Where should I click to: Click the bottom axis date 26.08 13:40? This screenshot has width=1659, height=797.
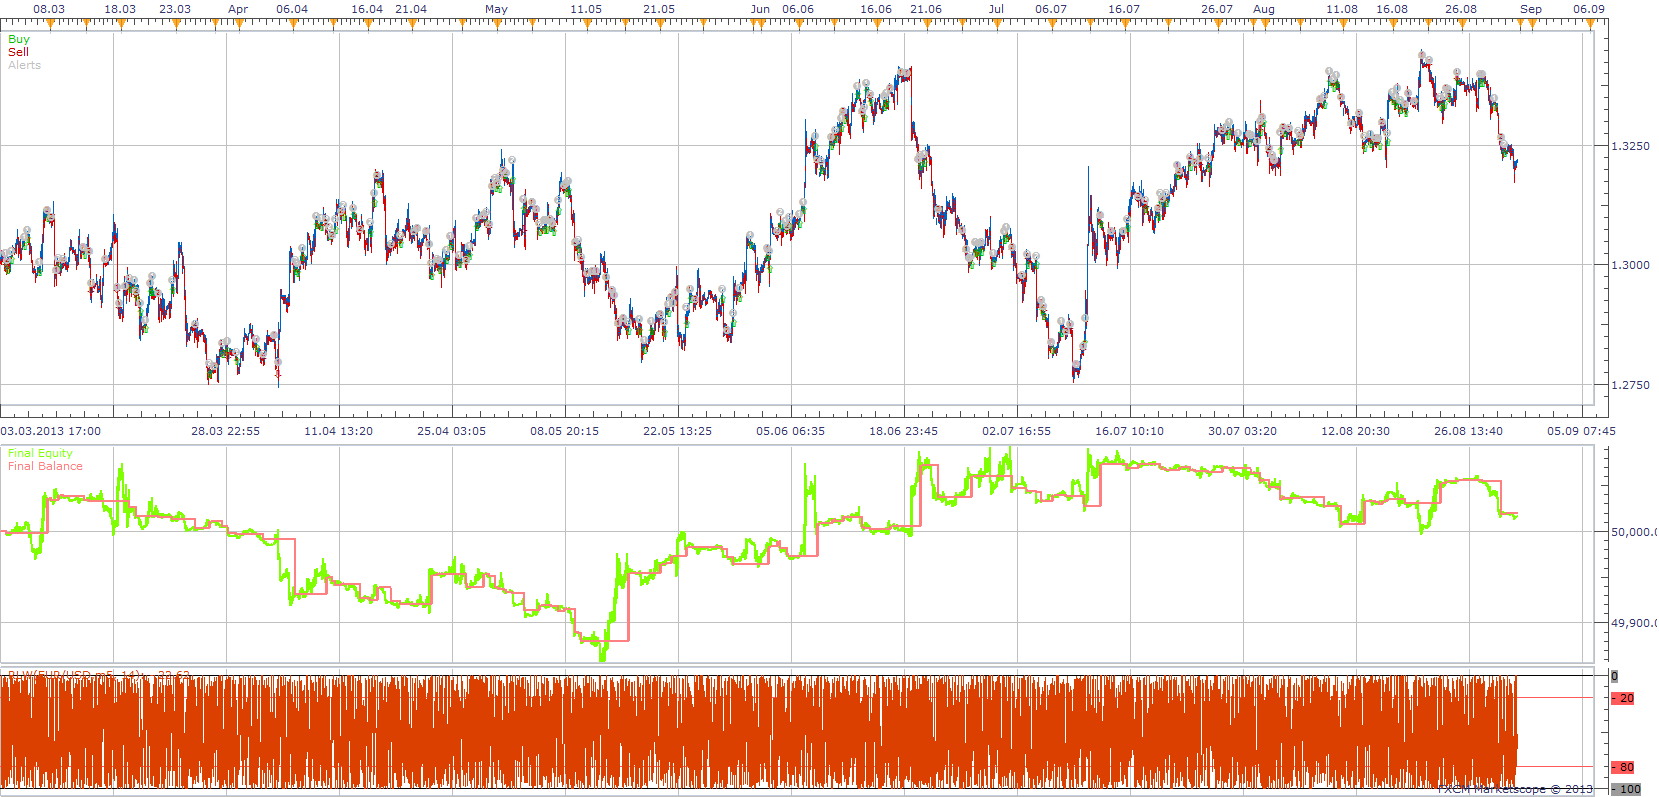pos(1469,431)
